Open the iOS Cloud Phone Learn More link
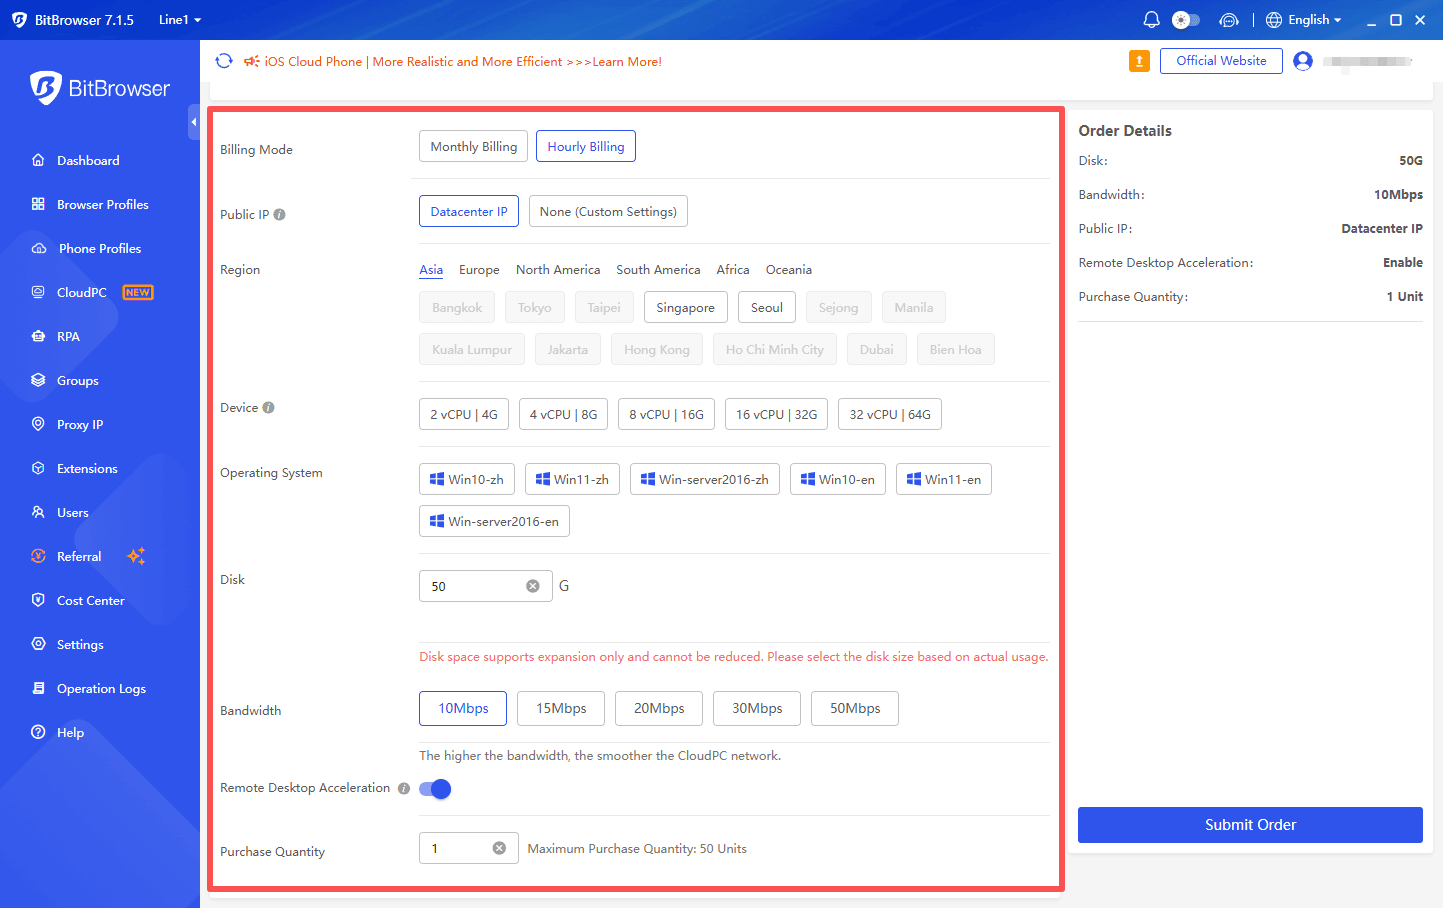1443x908 pixels. point(463,62)
